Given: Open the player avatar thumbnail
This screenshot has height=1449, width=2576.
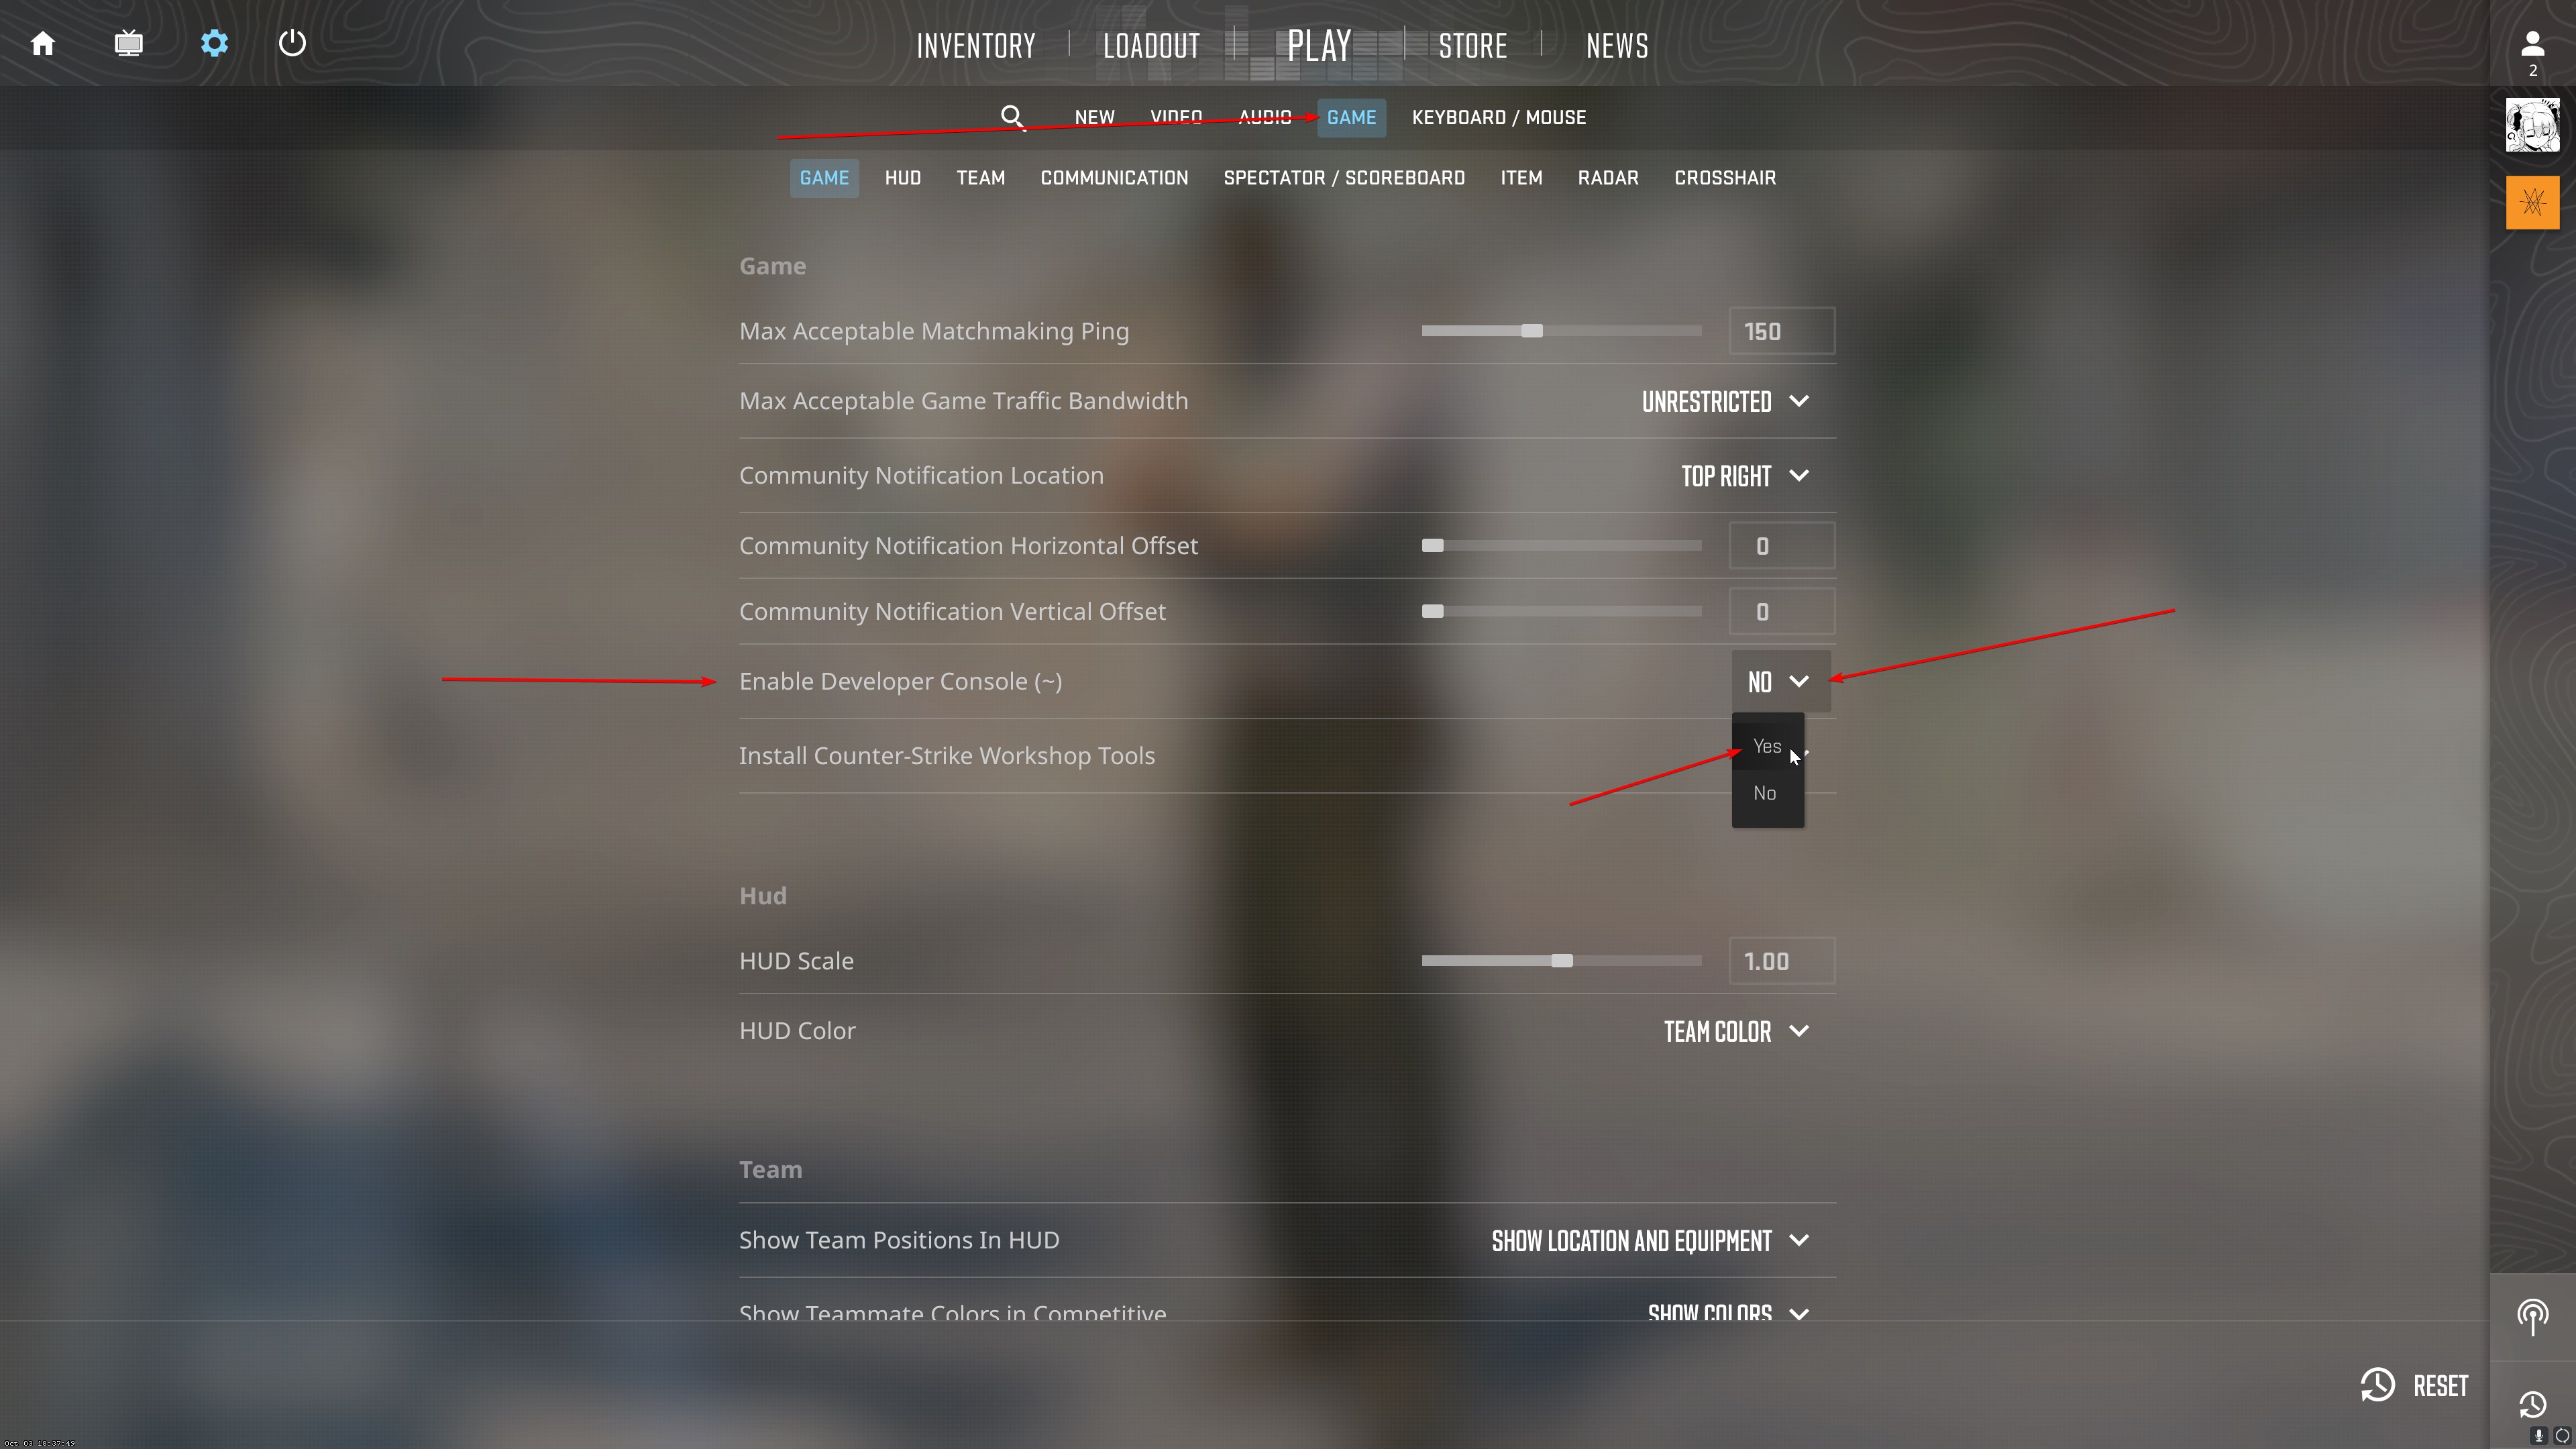Looking at the screenshot, I should [x=2532, y=125].
